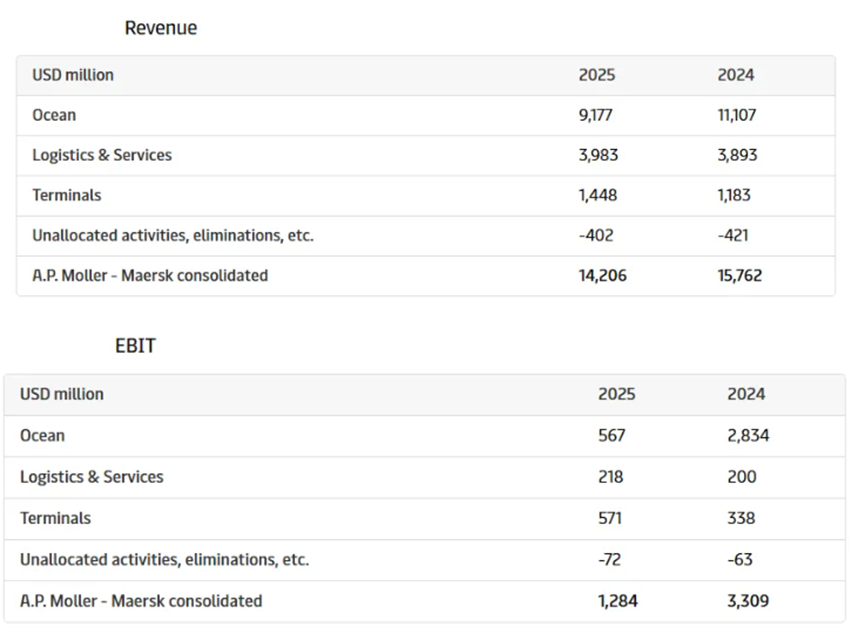
Task: Select the 2024 column header in Revenue table
Action: 736,75
